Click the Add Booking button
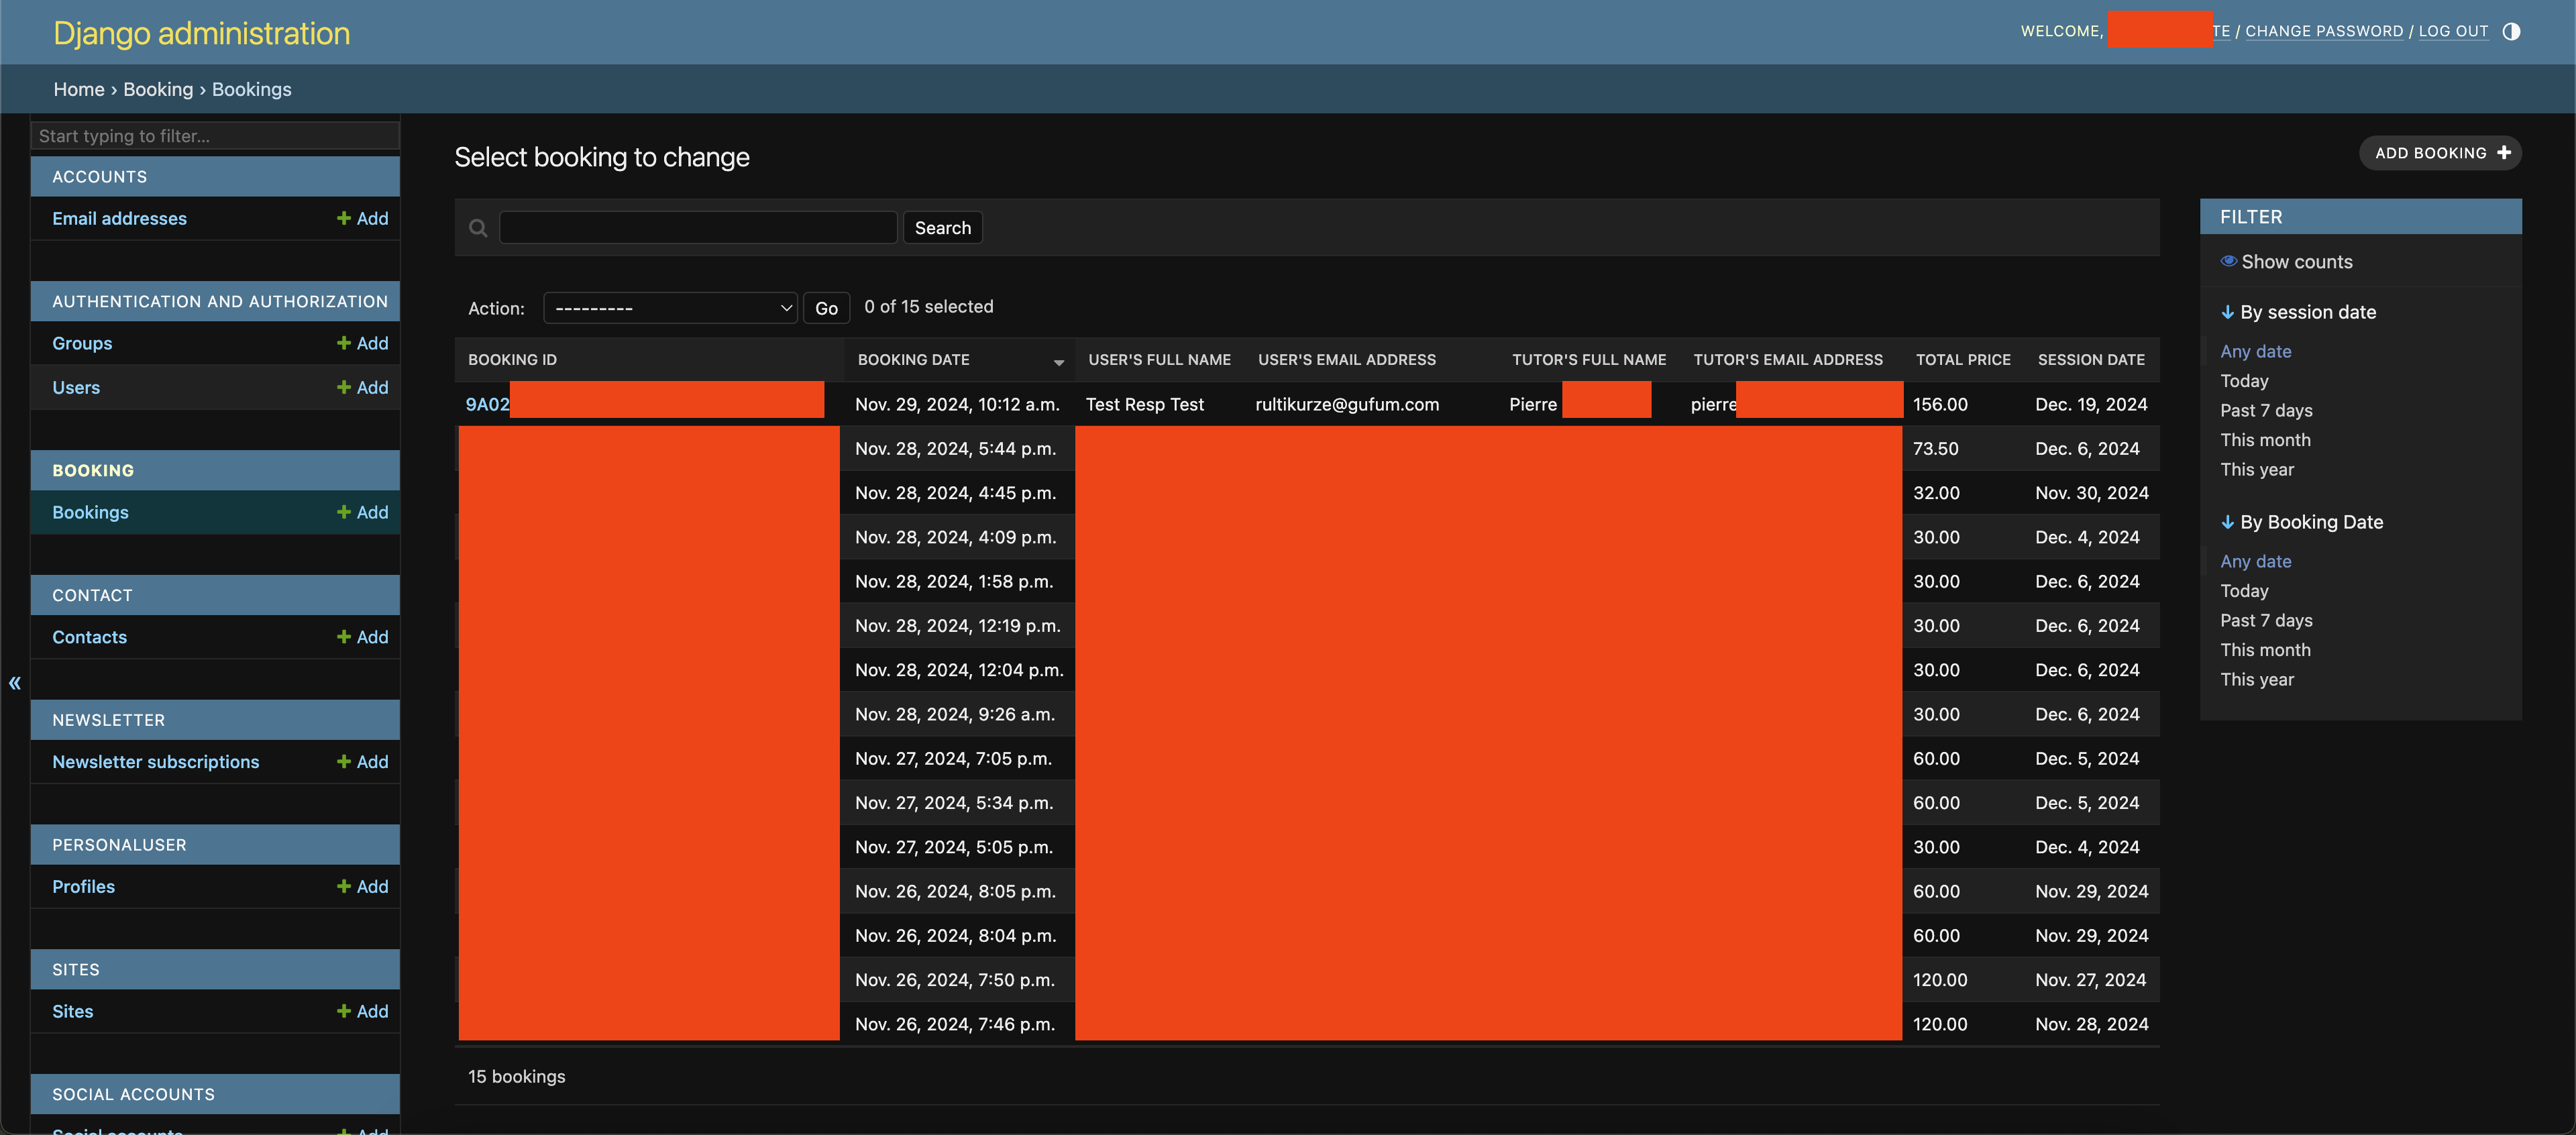 (2440, 153)
